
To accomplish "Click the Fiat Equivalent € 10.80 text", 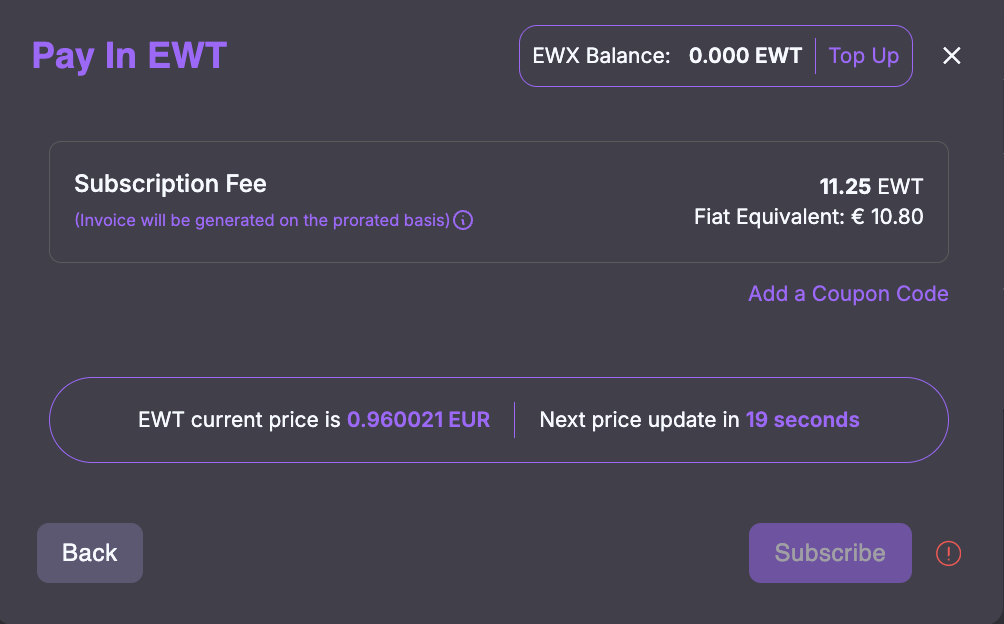I will pos(808,216).
